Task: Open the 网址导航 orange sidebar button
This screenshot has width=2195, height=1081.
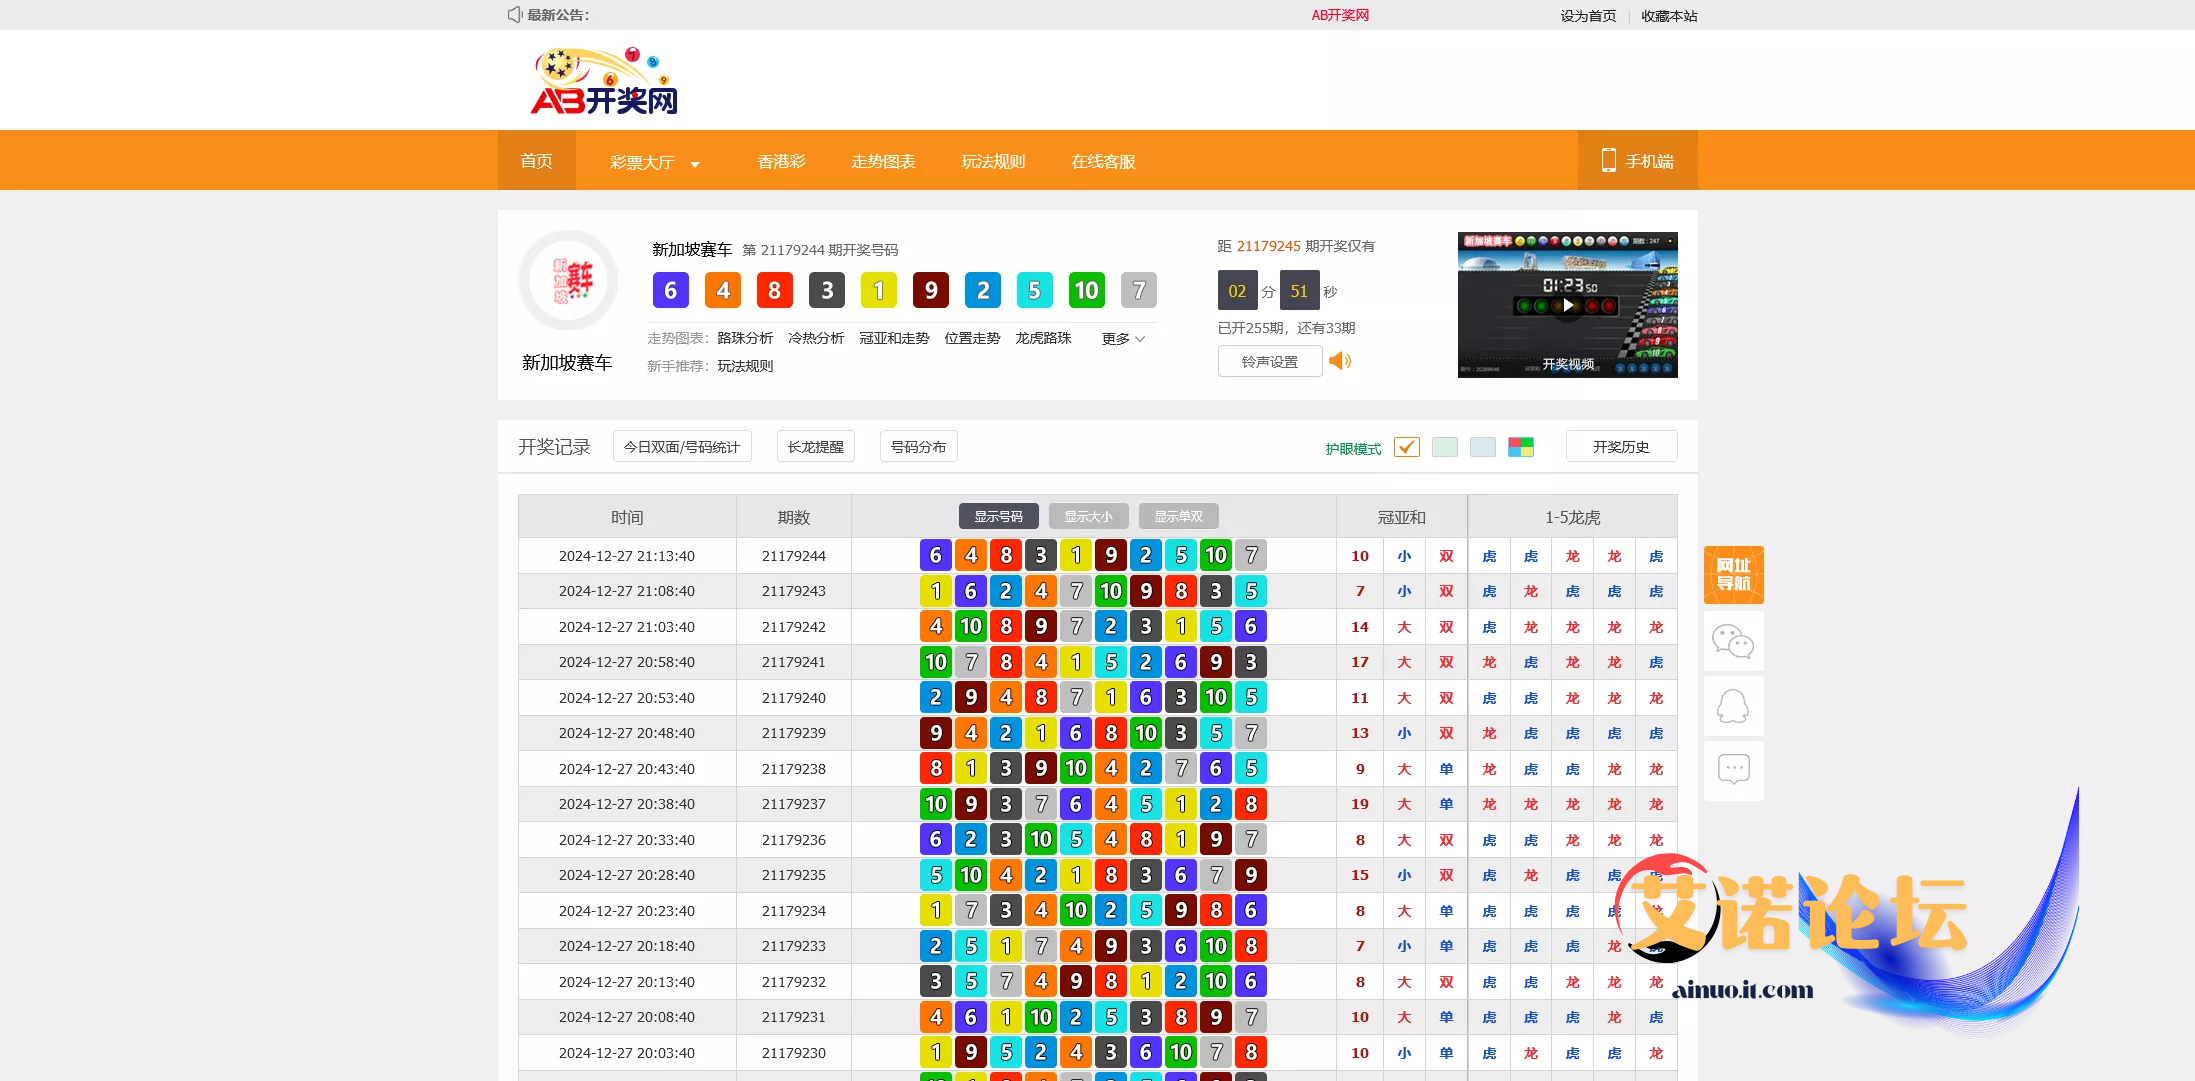Action: (1733, 574)
